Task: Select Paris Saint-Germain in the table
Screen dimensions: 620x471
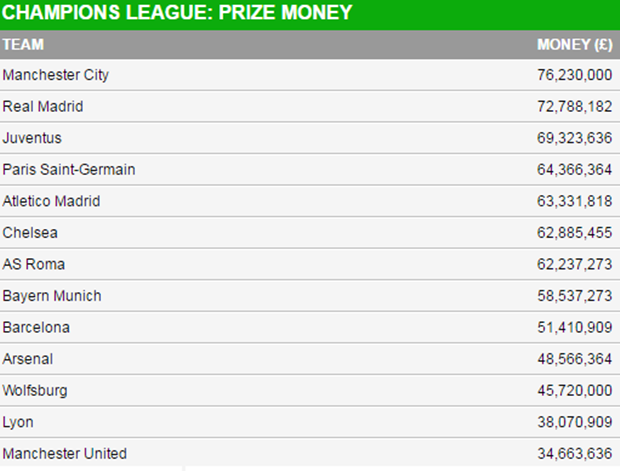Action: coord(69,170)
